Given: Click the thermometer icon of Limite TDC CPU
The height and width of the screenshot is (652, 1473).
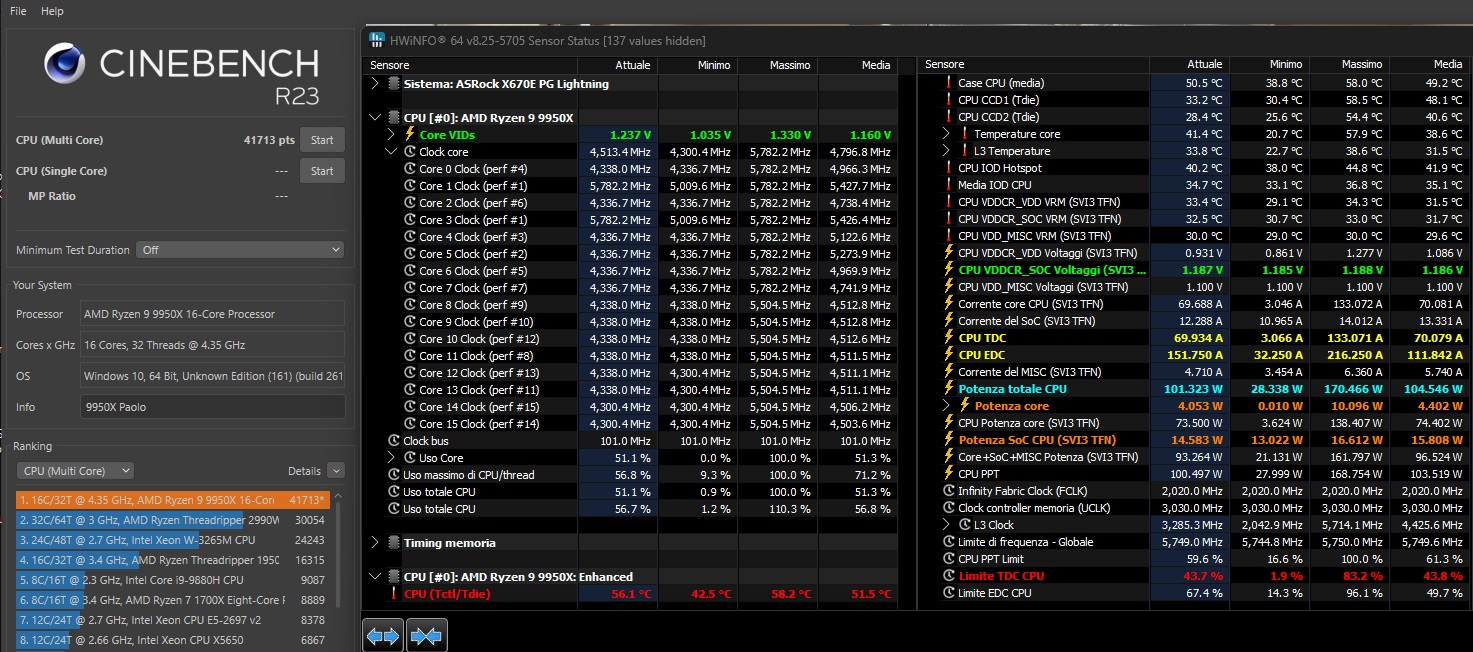Looking at the screenshot, I should coord(949,576).
